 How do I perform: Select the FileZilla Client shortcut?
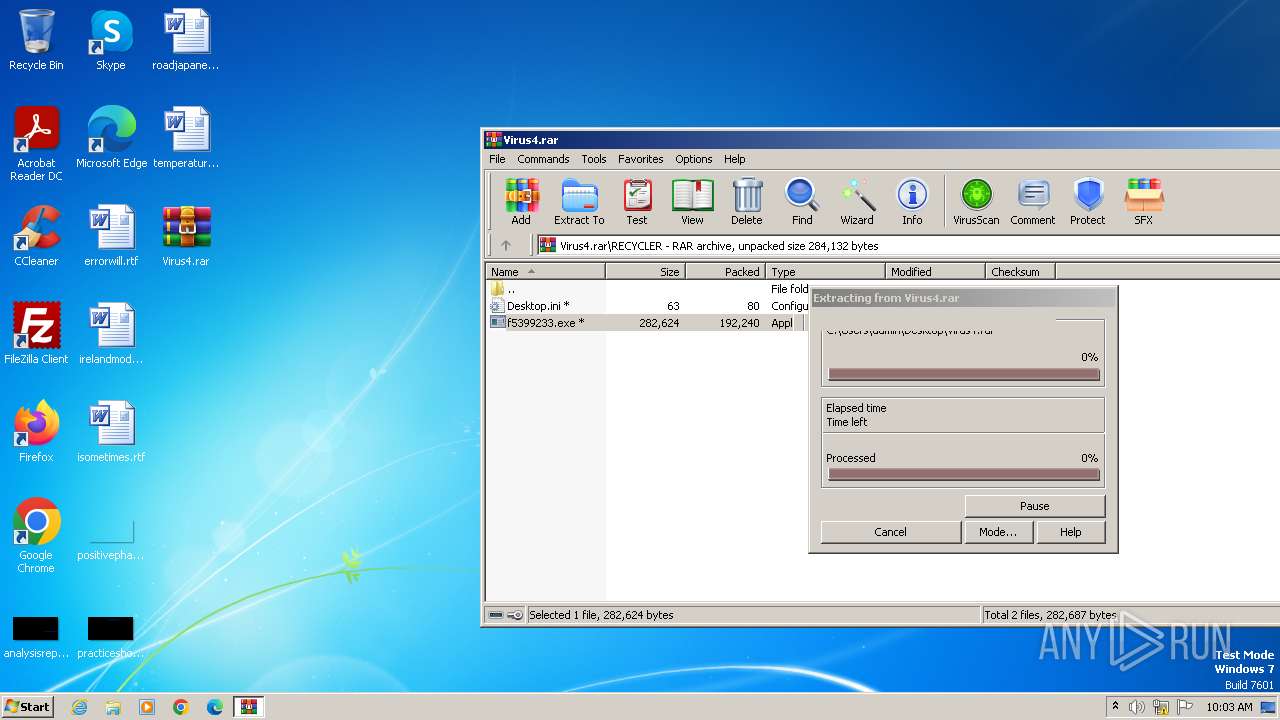pyautogui.click(x=36, y=334)
